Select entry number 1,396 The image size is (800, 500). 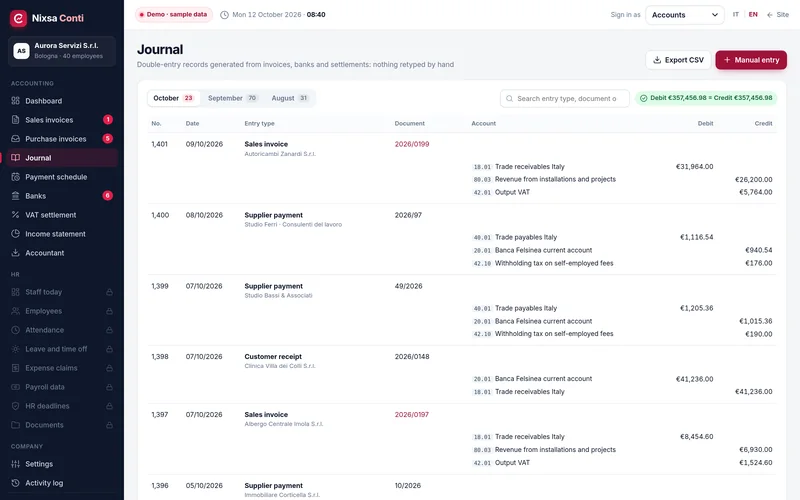pyautogui.click(x=160, y=486)
